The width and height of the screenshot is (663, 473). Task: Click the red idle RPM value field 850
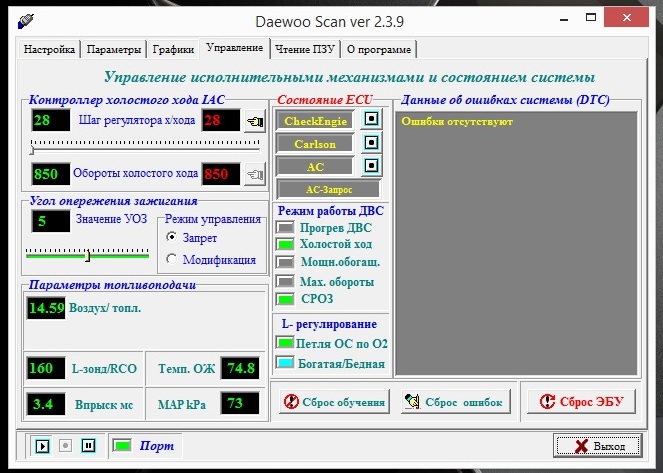point(221,174)
